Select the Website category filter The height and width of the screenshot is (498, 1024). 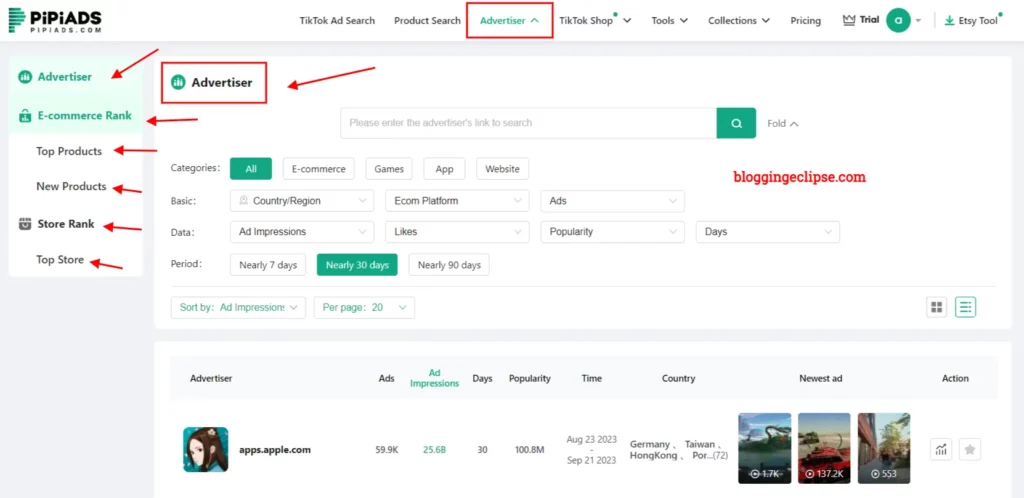[x=502, y=168]
